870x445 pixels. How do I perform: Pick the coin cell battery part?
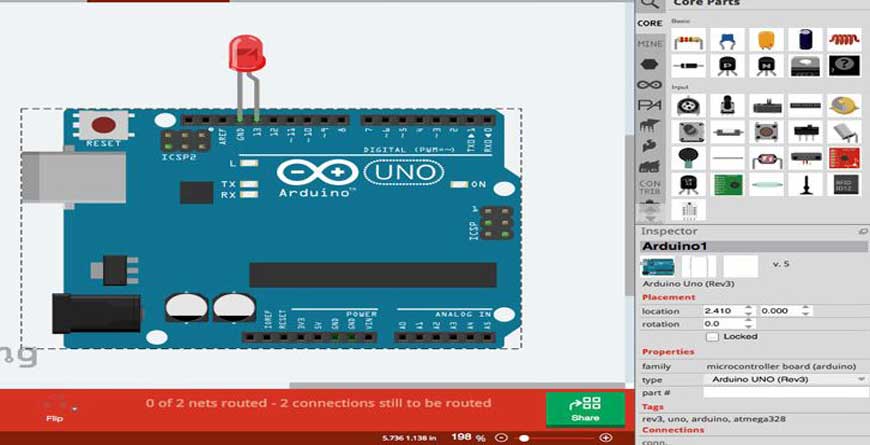coord(844,105)
